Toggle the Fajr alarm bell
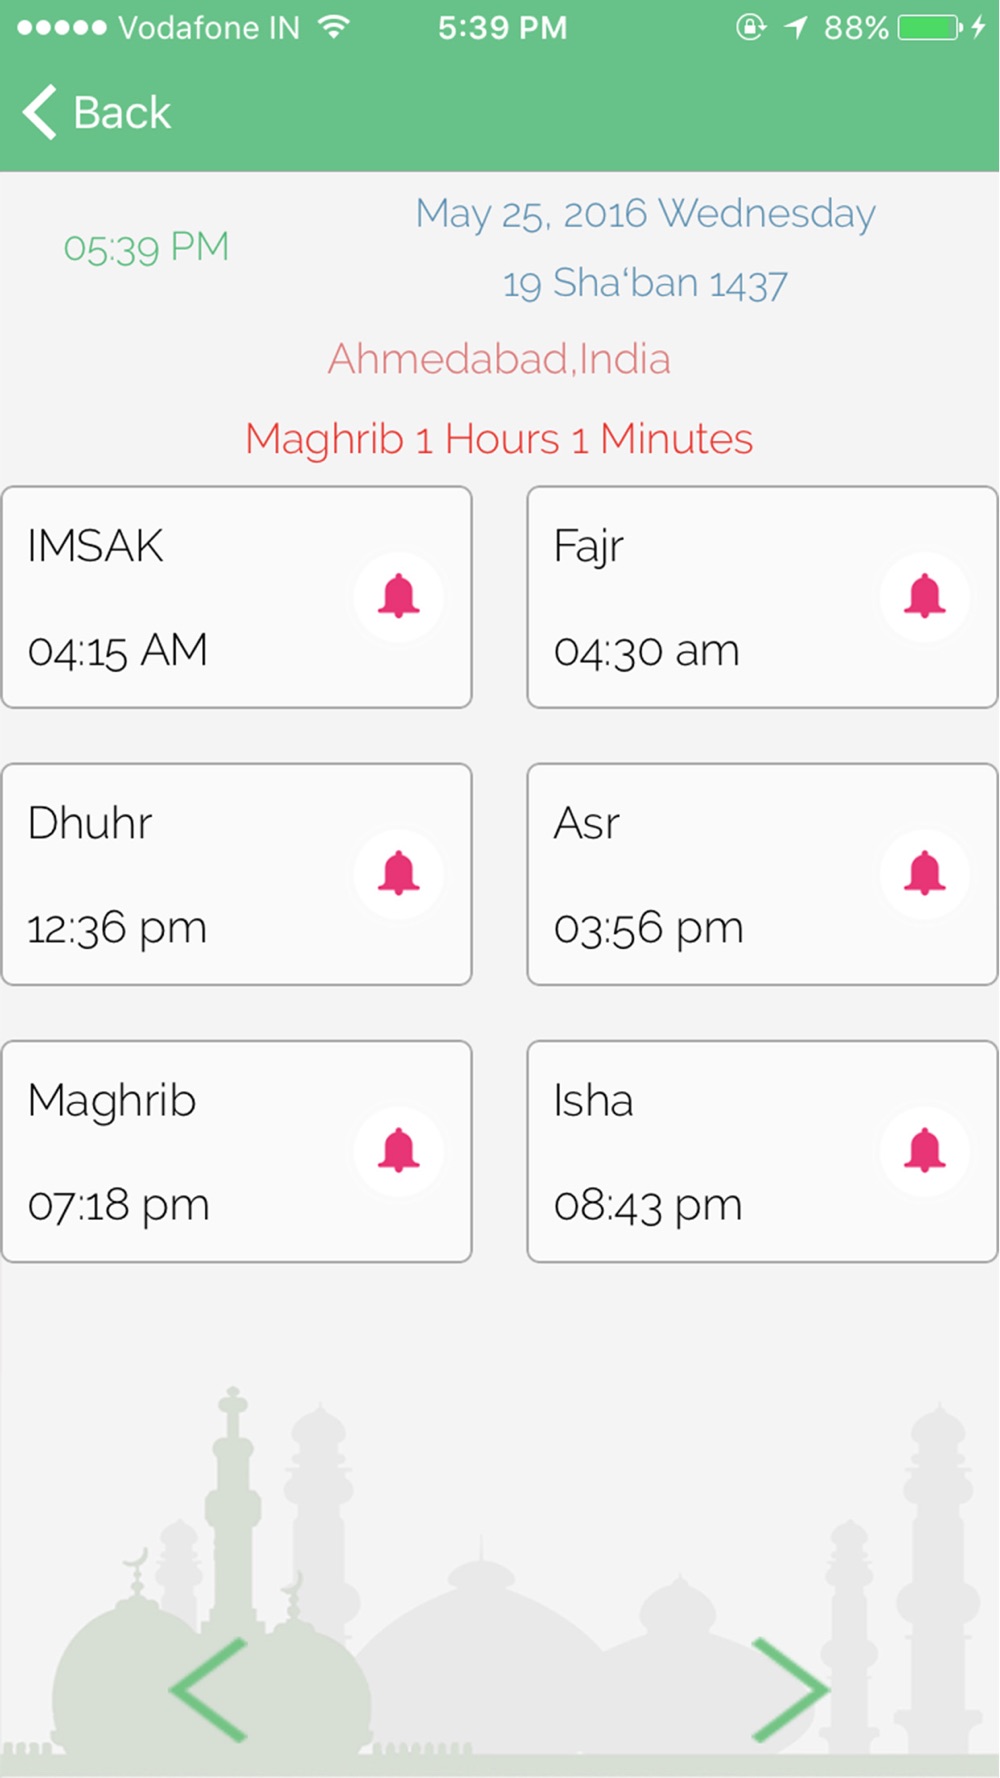 point(924,597)
